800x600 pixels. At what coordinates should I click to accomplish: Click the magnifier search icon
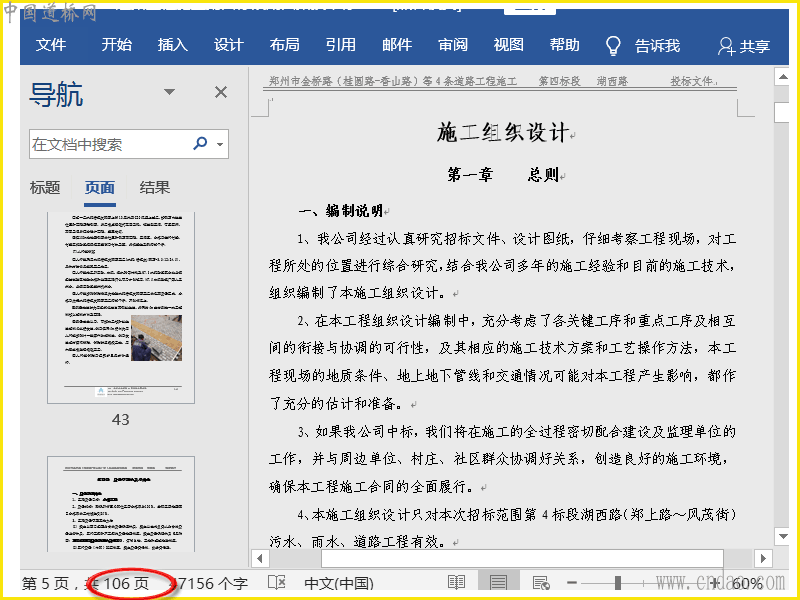pyautogui.click(x=201, y=143)
